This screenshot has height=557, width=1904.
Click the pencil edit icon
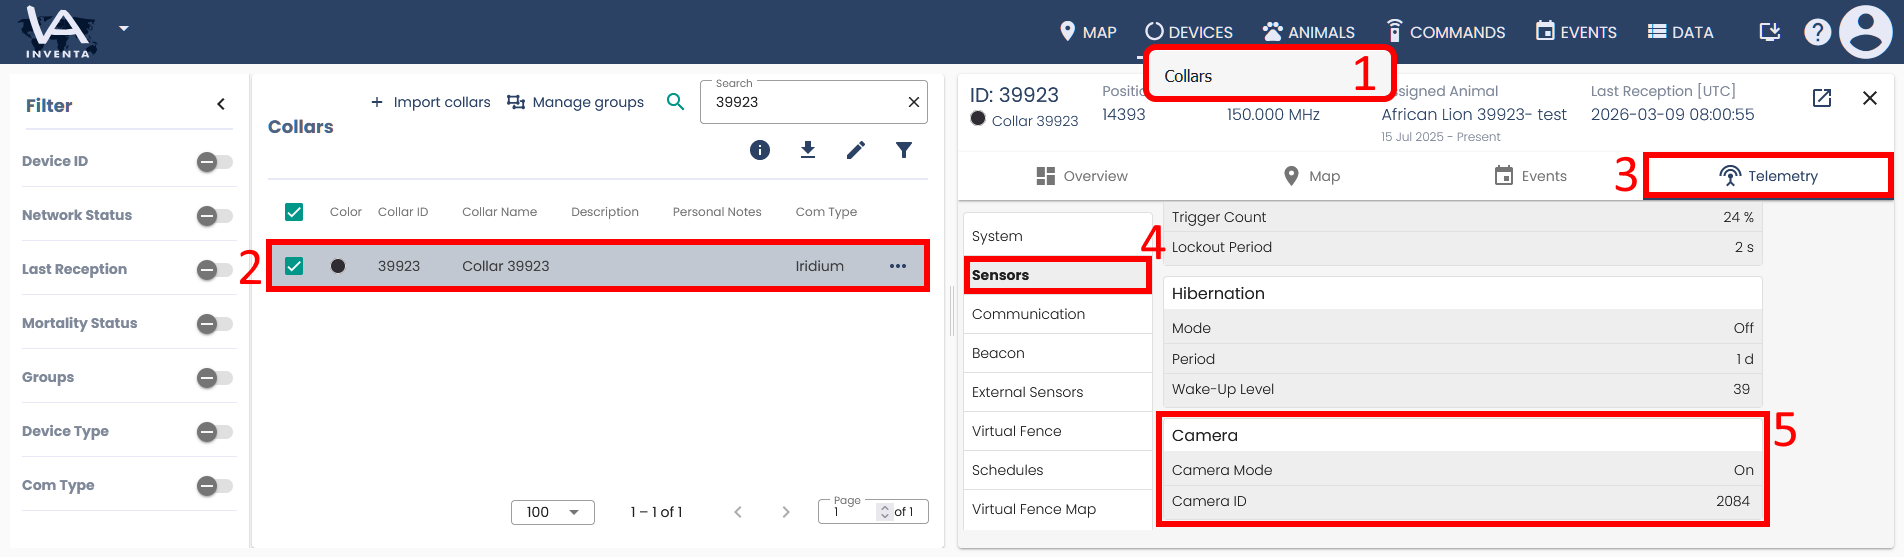coord(856,150)
